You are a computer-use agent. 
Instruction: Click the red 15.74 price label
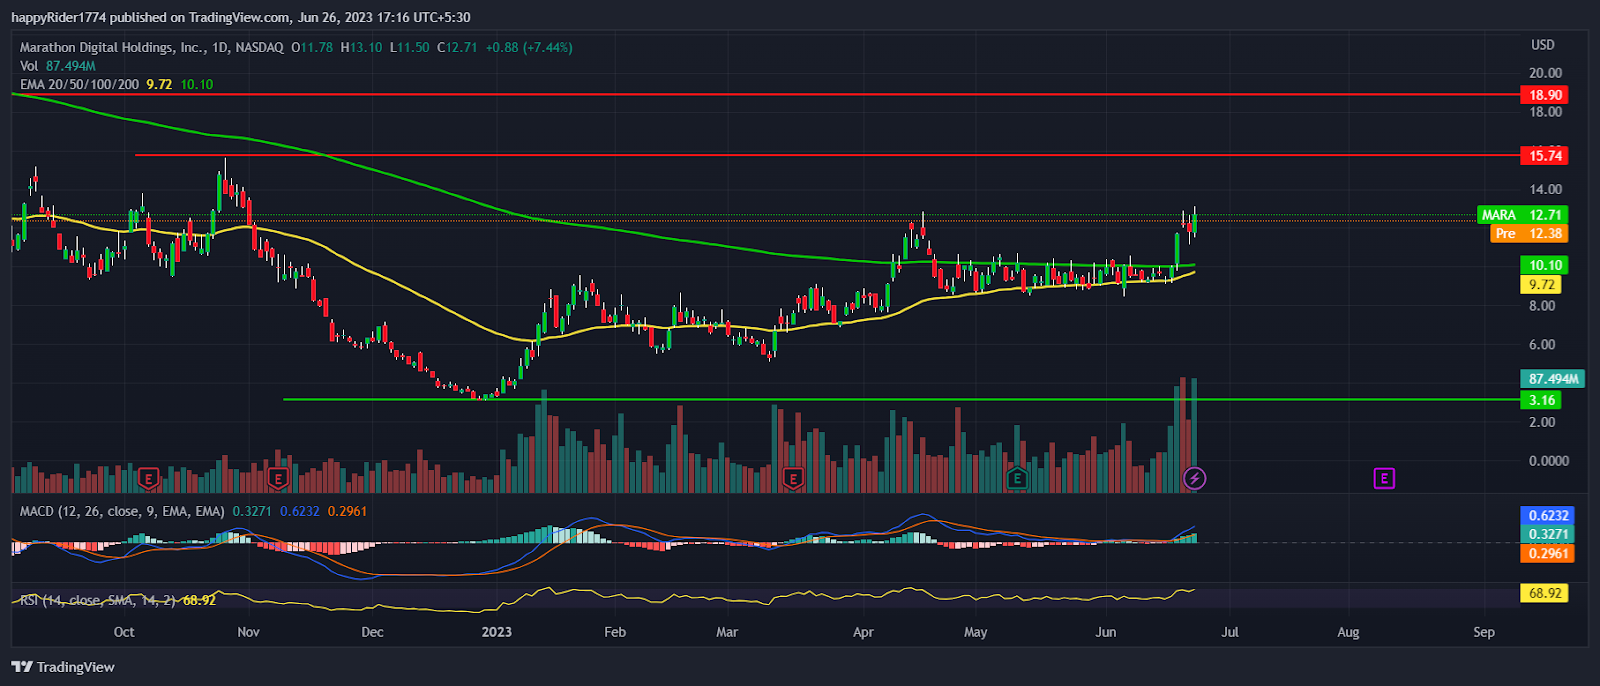(x=1544, y=155)
